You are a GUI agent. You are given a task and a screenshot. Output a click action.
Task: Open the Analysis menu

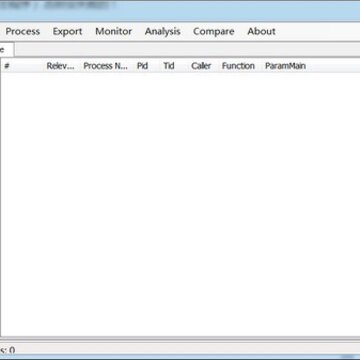coord(163,31)
